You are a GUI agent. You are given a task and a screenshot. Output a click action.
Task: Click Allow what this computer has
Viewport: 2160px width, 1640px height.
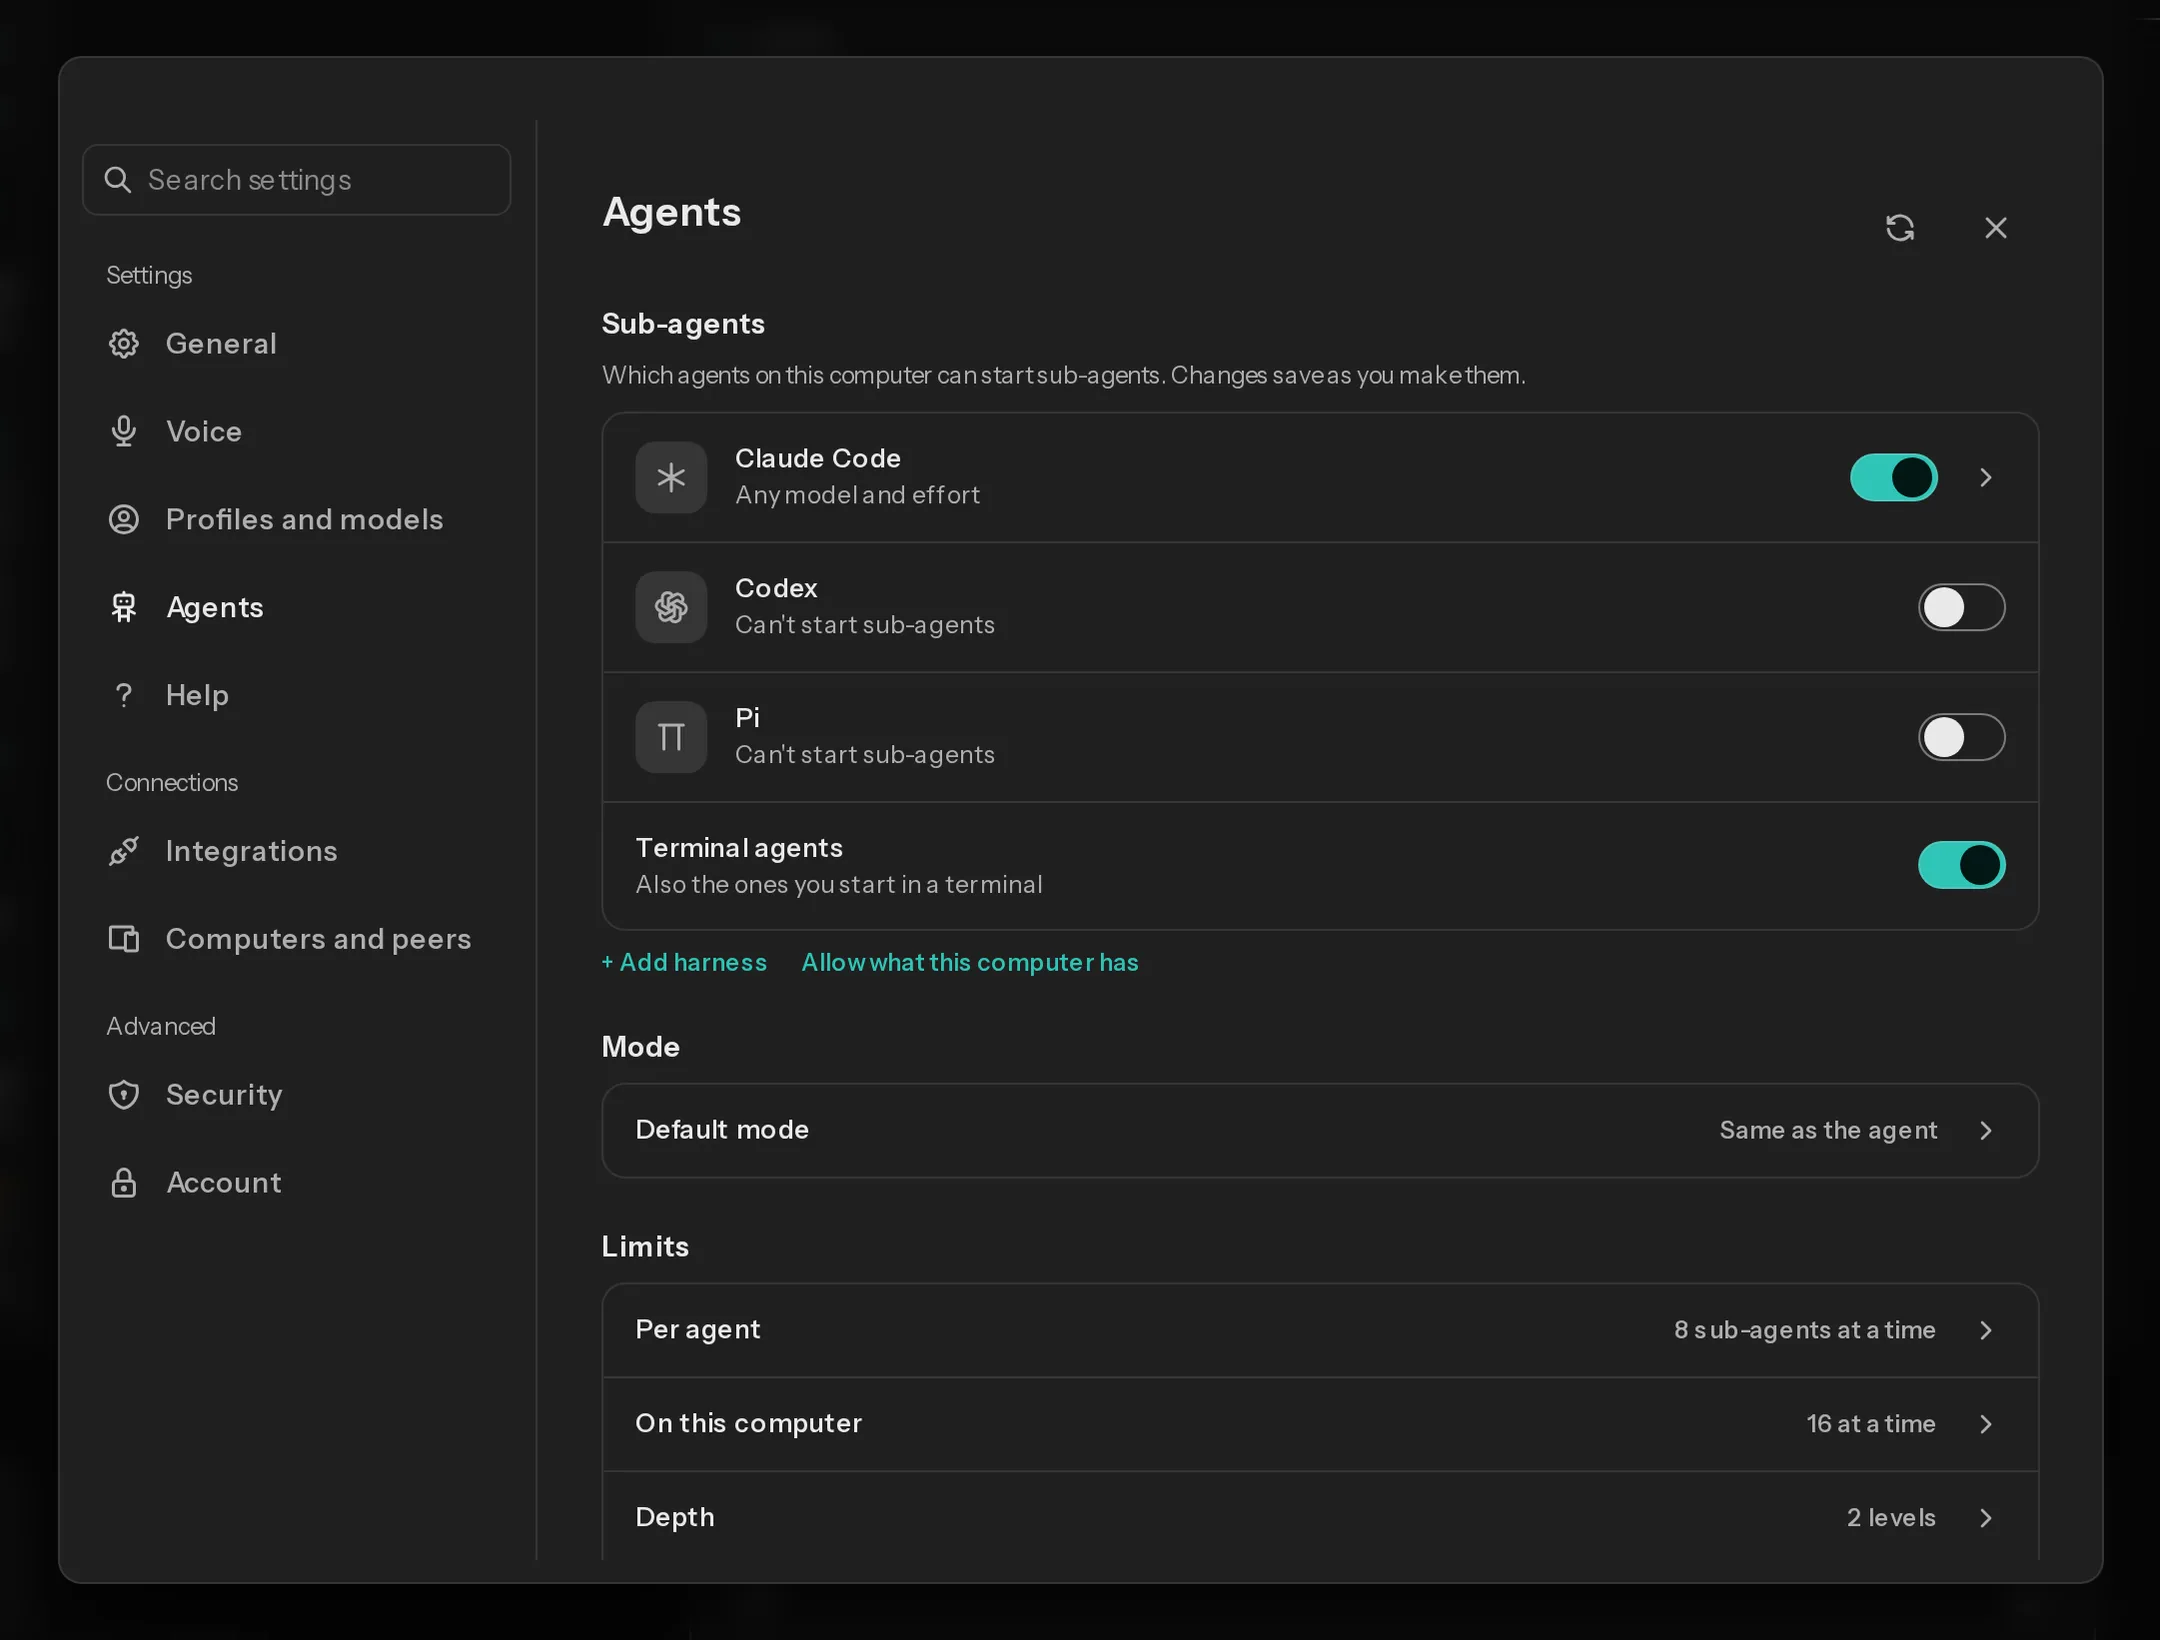[970, 962]
